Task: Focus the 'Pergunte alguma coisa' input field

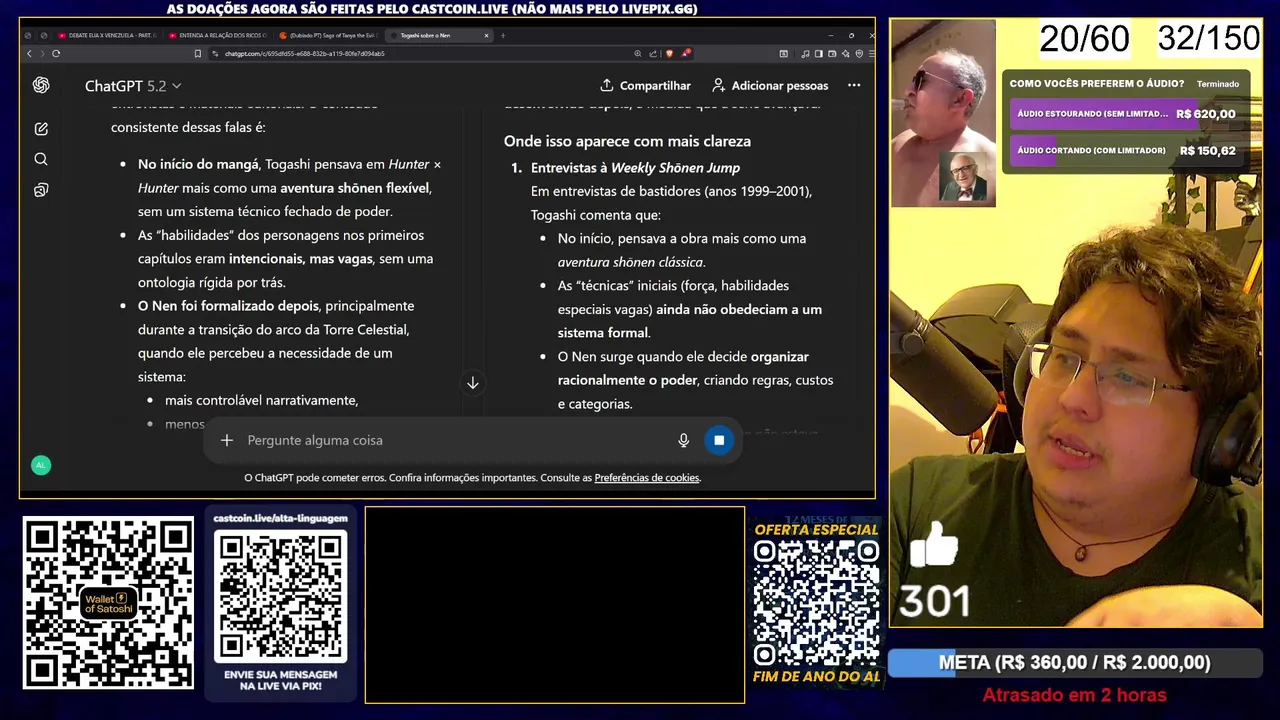Action: pyautogui.click(x=455, y=440)
